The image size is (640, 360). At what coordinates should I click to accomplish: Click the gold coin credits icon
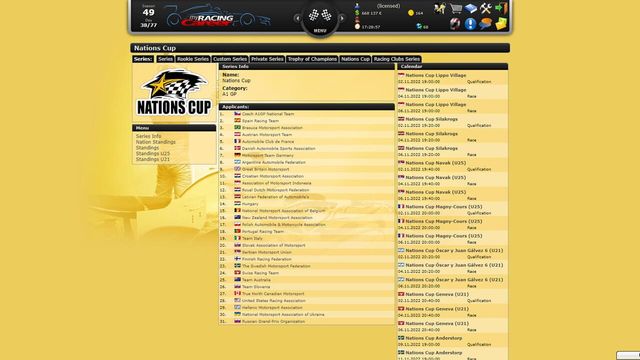[411, 13]
